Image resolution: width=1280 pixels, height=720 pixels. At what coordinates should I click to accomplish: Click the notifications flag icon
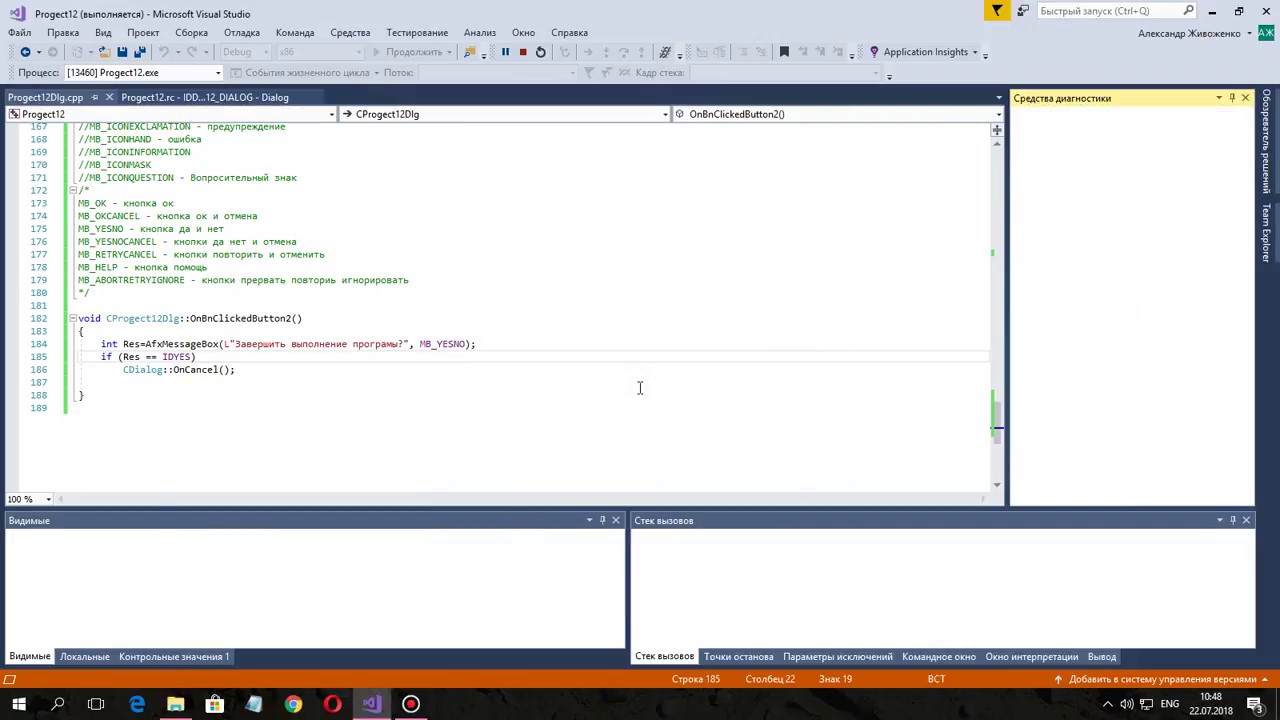(997, 11)
